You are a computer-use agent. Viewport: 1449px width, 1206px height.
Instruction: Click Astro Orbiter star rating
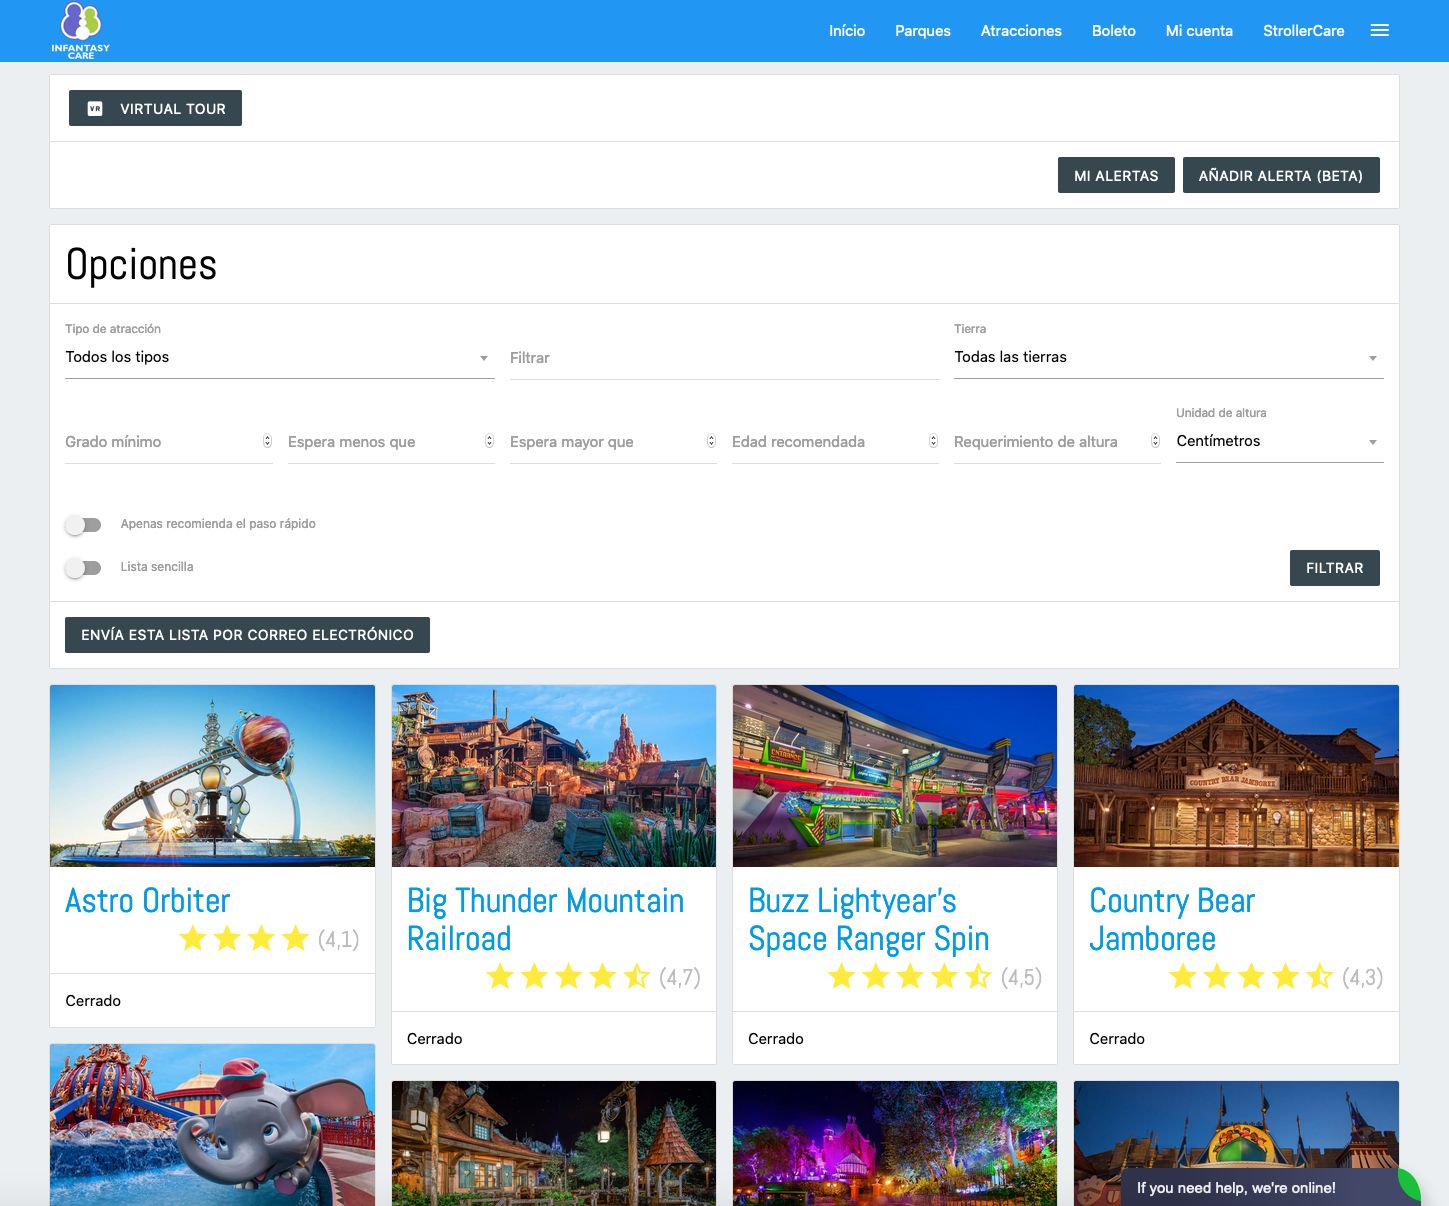pyautogui.click(x=244, y=939)
